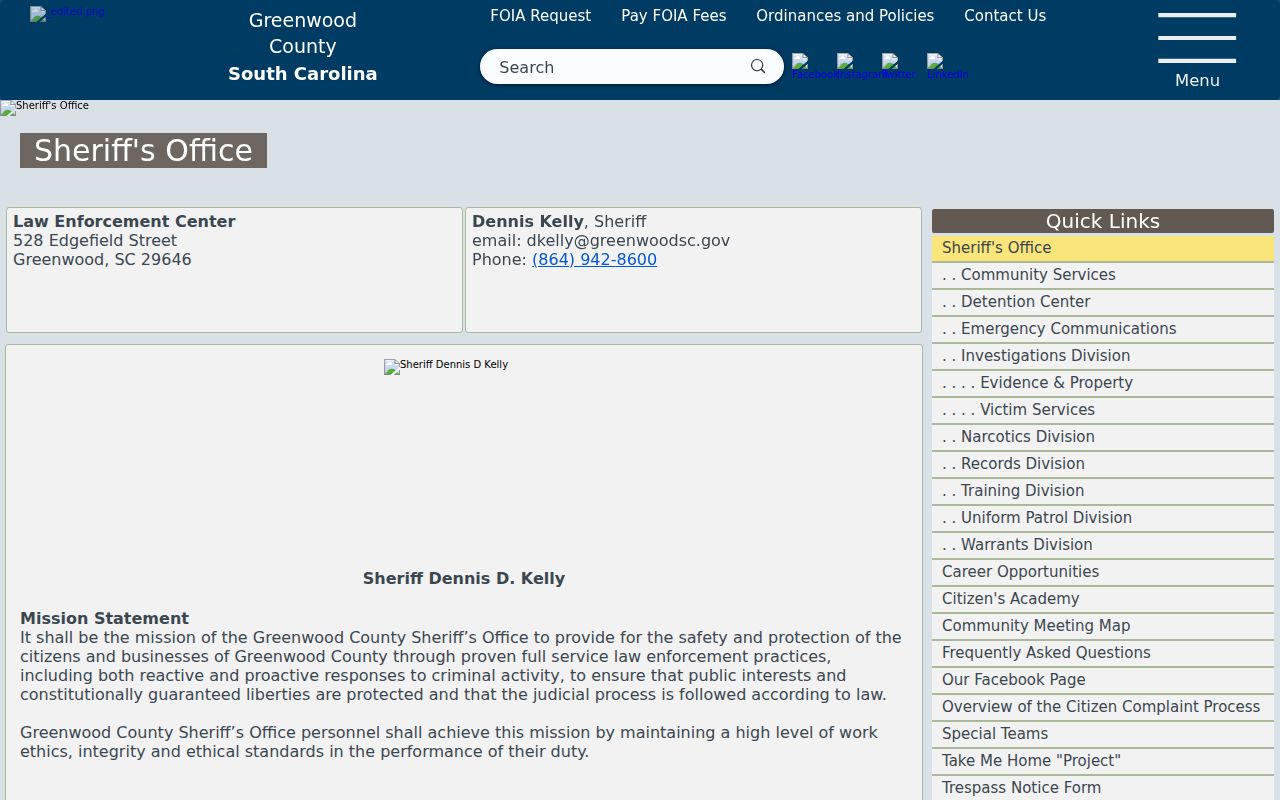Click the Sheriff's Office page heading banner
The height and width of the screenshot is (800, 1280).
143,151
